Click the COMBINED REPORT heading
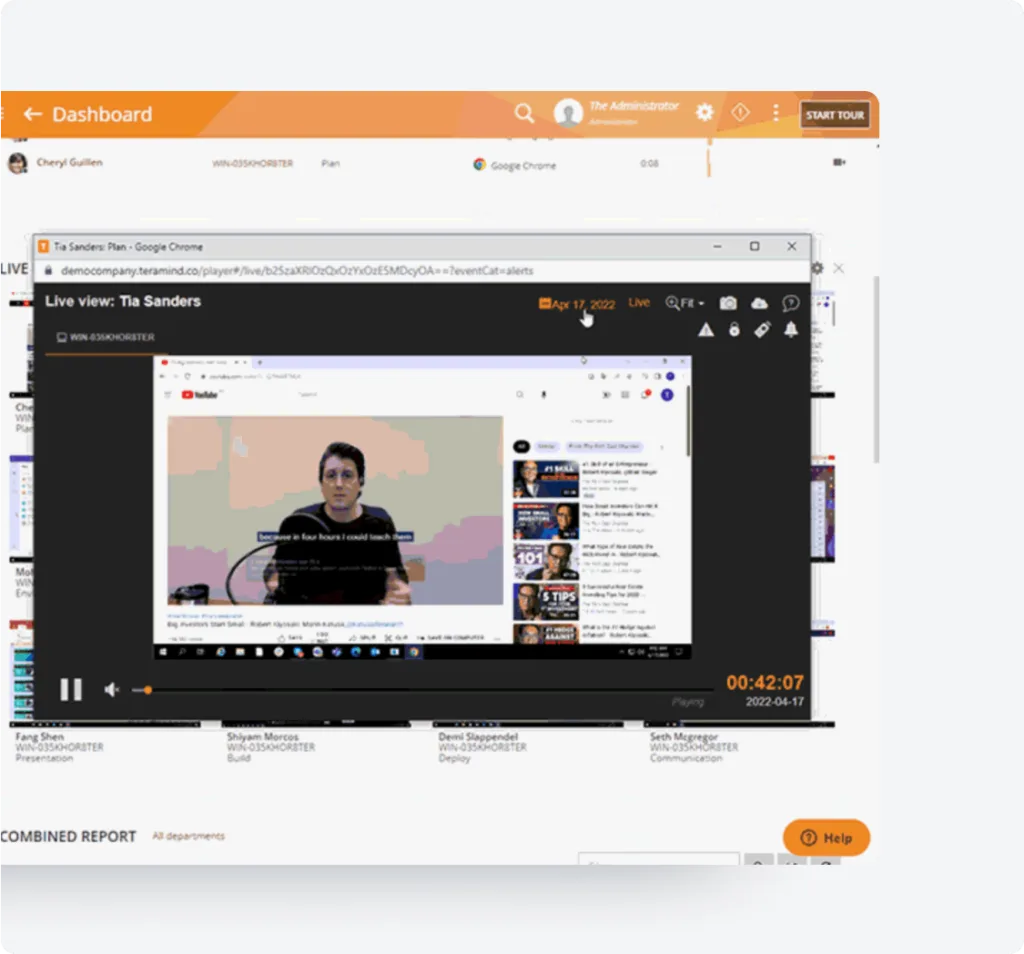The height and width of the screenshot is (954, 1024). coord(69,836)
